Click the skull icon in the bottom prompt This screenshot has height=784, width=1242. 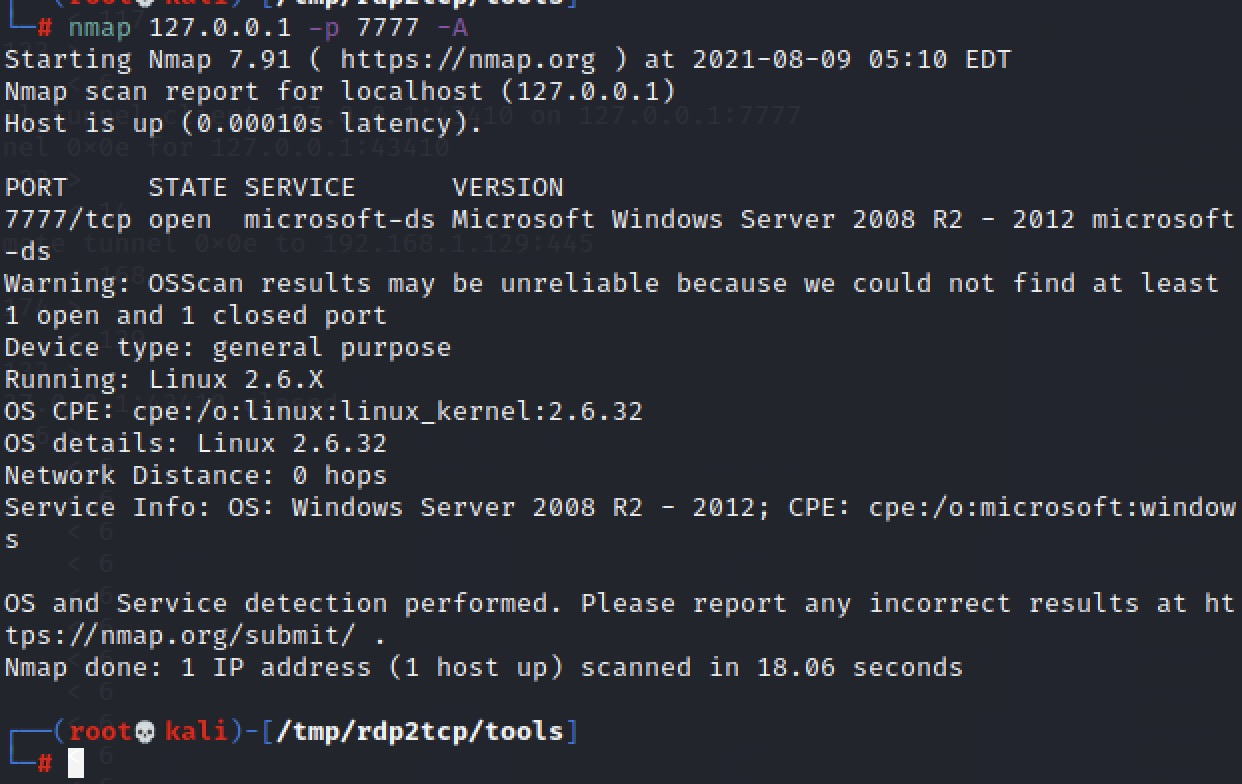tap(145, 732)
